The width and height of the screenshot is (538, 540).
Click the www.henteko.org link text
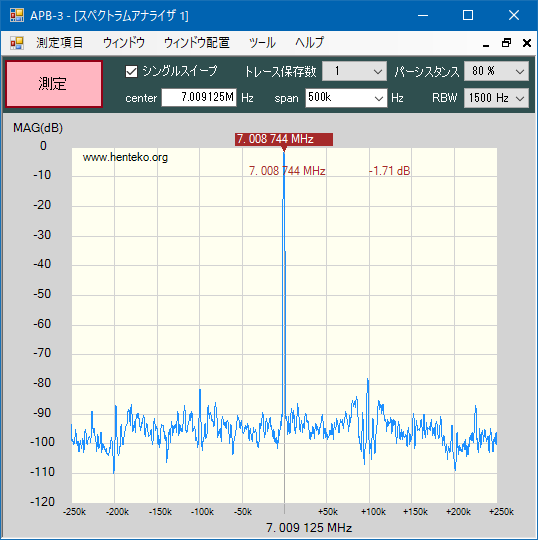pos(125,157)
